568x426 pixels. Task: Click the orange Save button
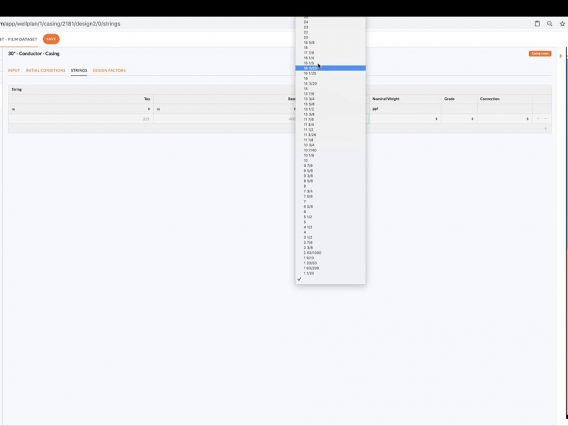(x=51, y=39)
